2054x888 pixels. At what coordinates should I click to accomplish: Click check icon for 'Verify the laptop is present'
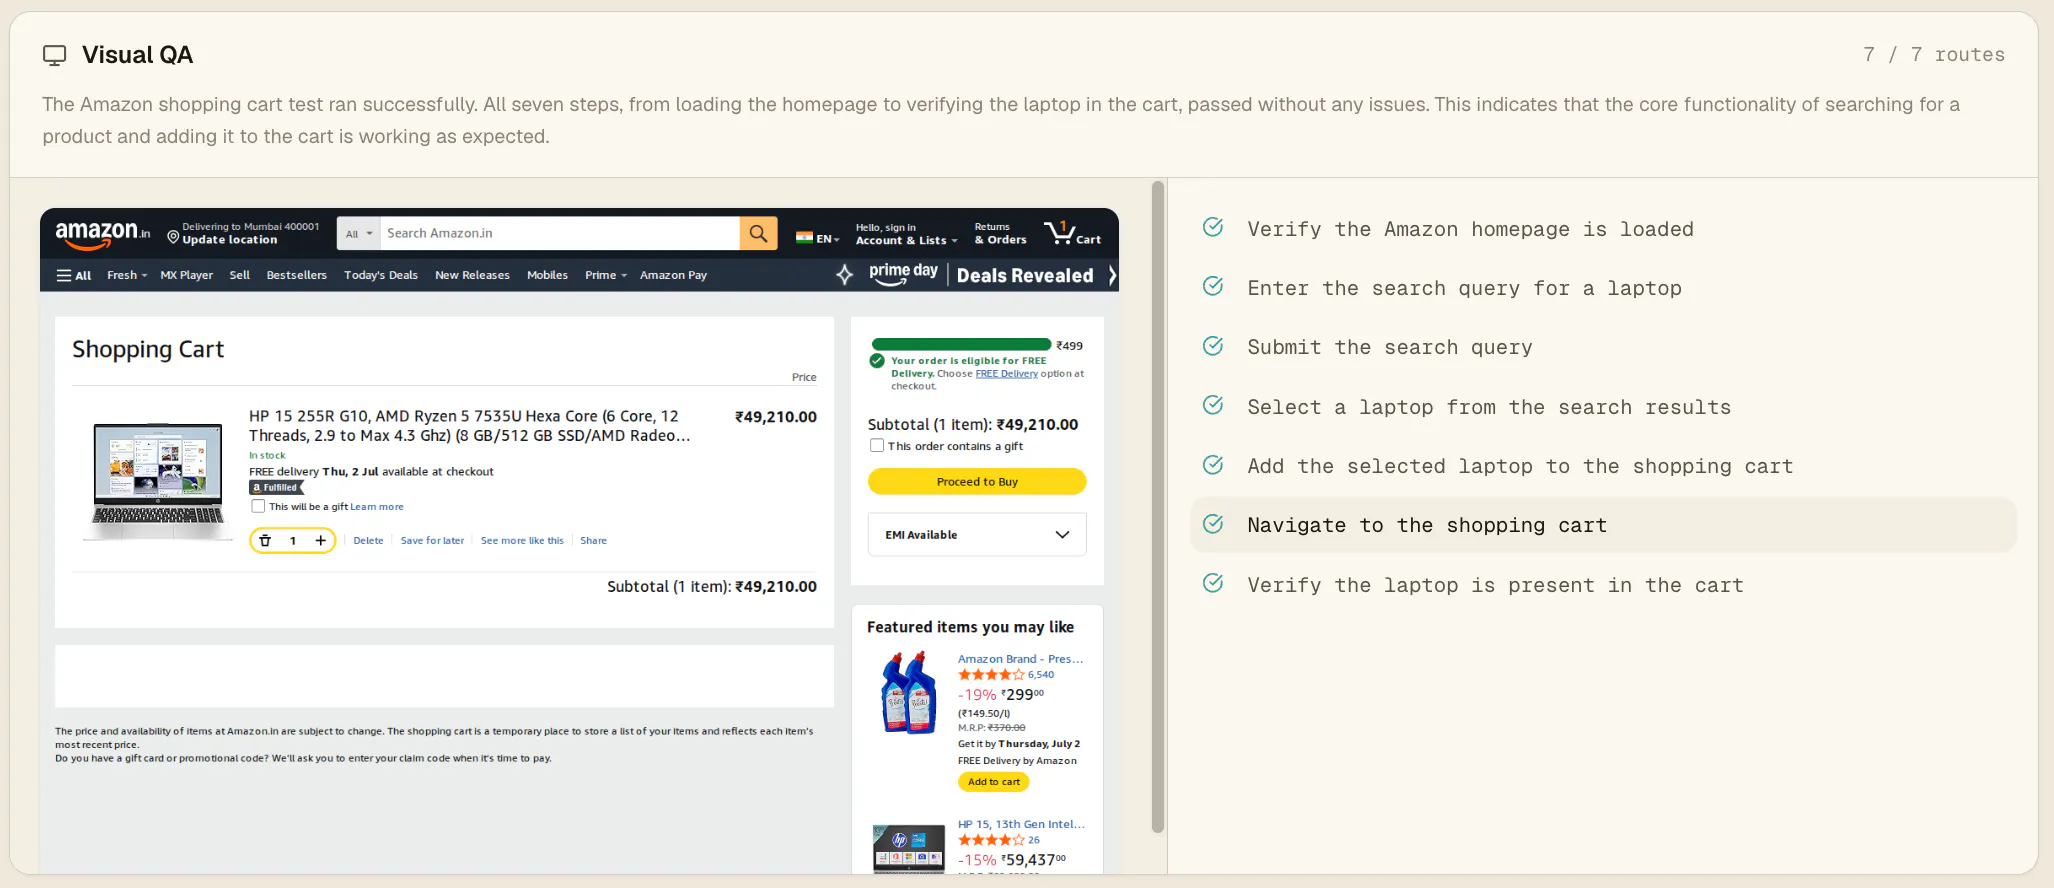pos(1213,584)
